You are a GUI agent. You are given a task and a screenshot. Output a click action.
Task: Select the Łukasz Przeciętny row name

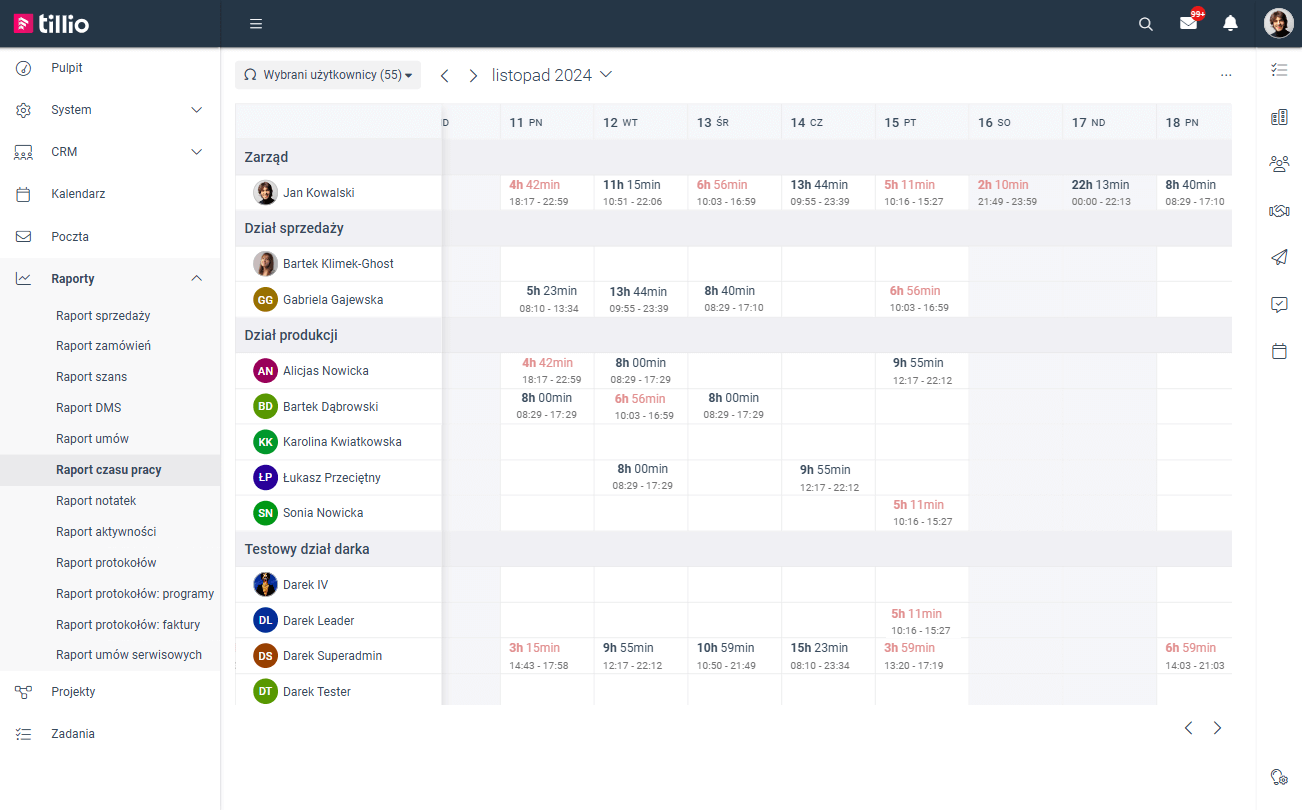[x=332, y=478]
